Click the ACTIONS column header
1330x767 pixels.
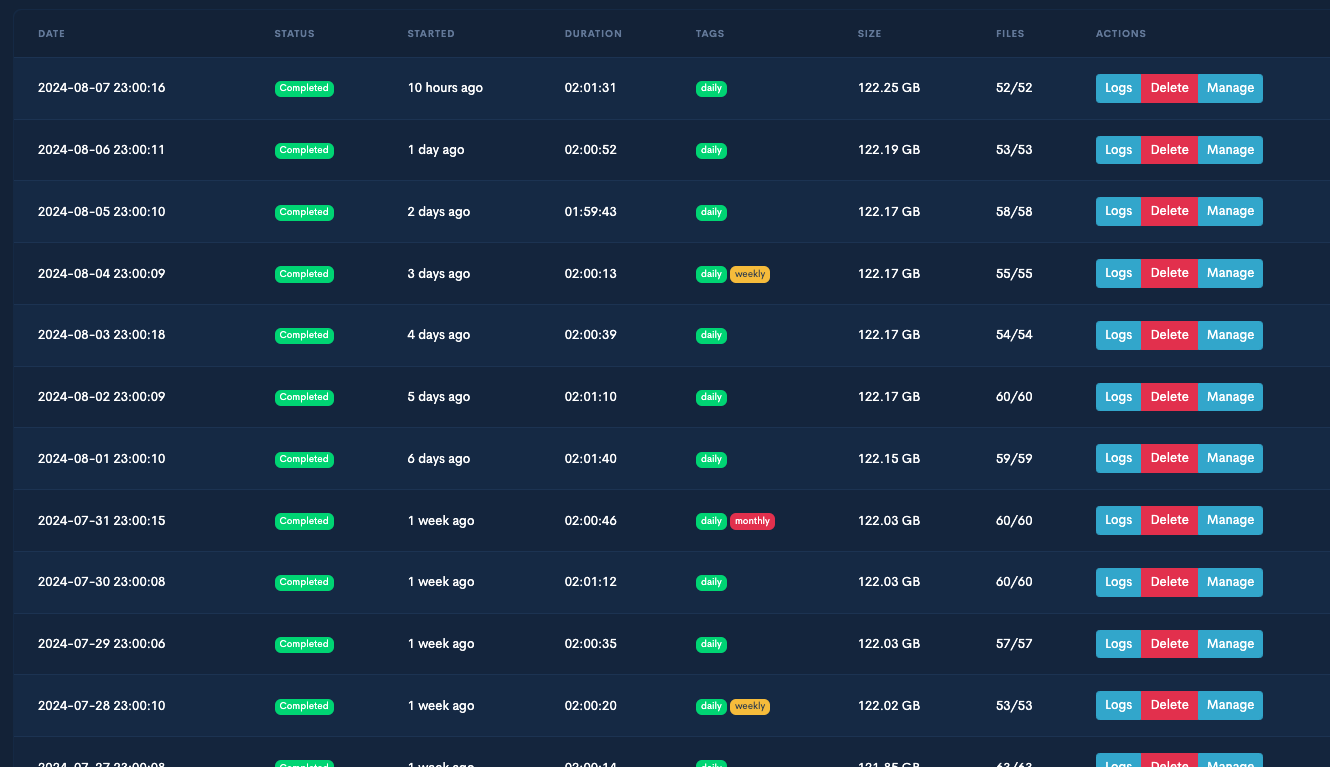click(1121, 34)
